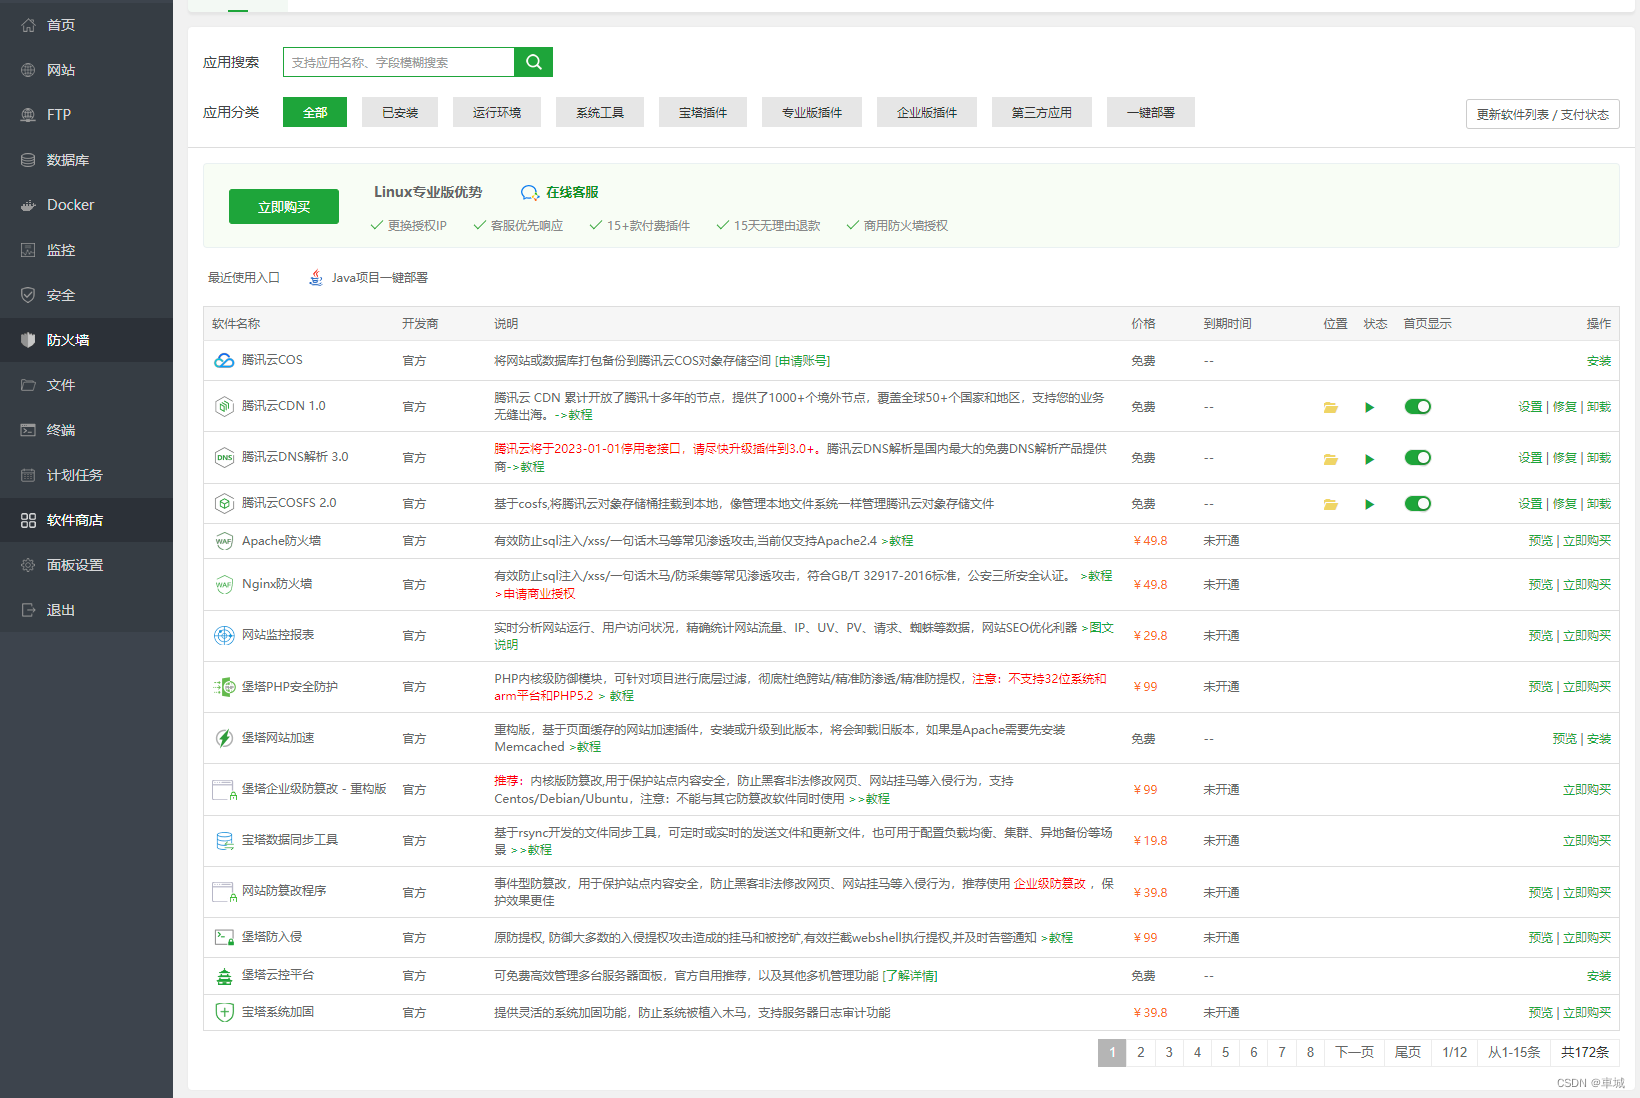Screen dimensions: 1640x1098
Task: Focus the 应用搜索 search input field
Action: coord(399,62)
